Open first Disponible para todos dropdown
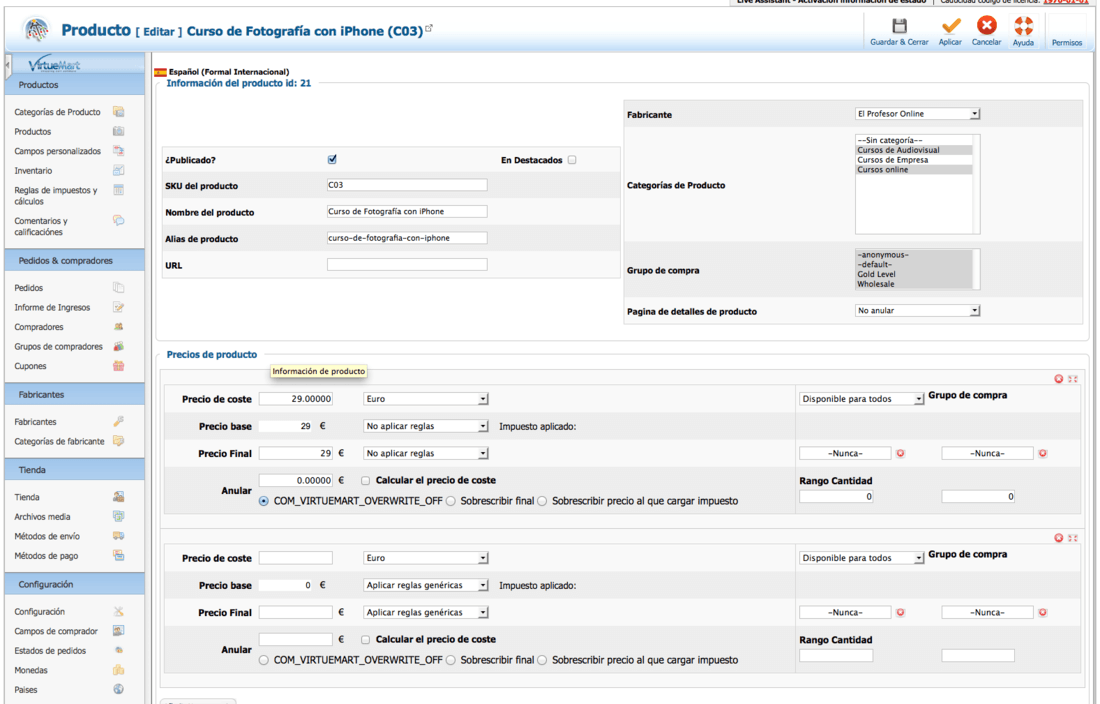 861,399
